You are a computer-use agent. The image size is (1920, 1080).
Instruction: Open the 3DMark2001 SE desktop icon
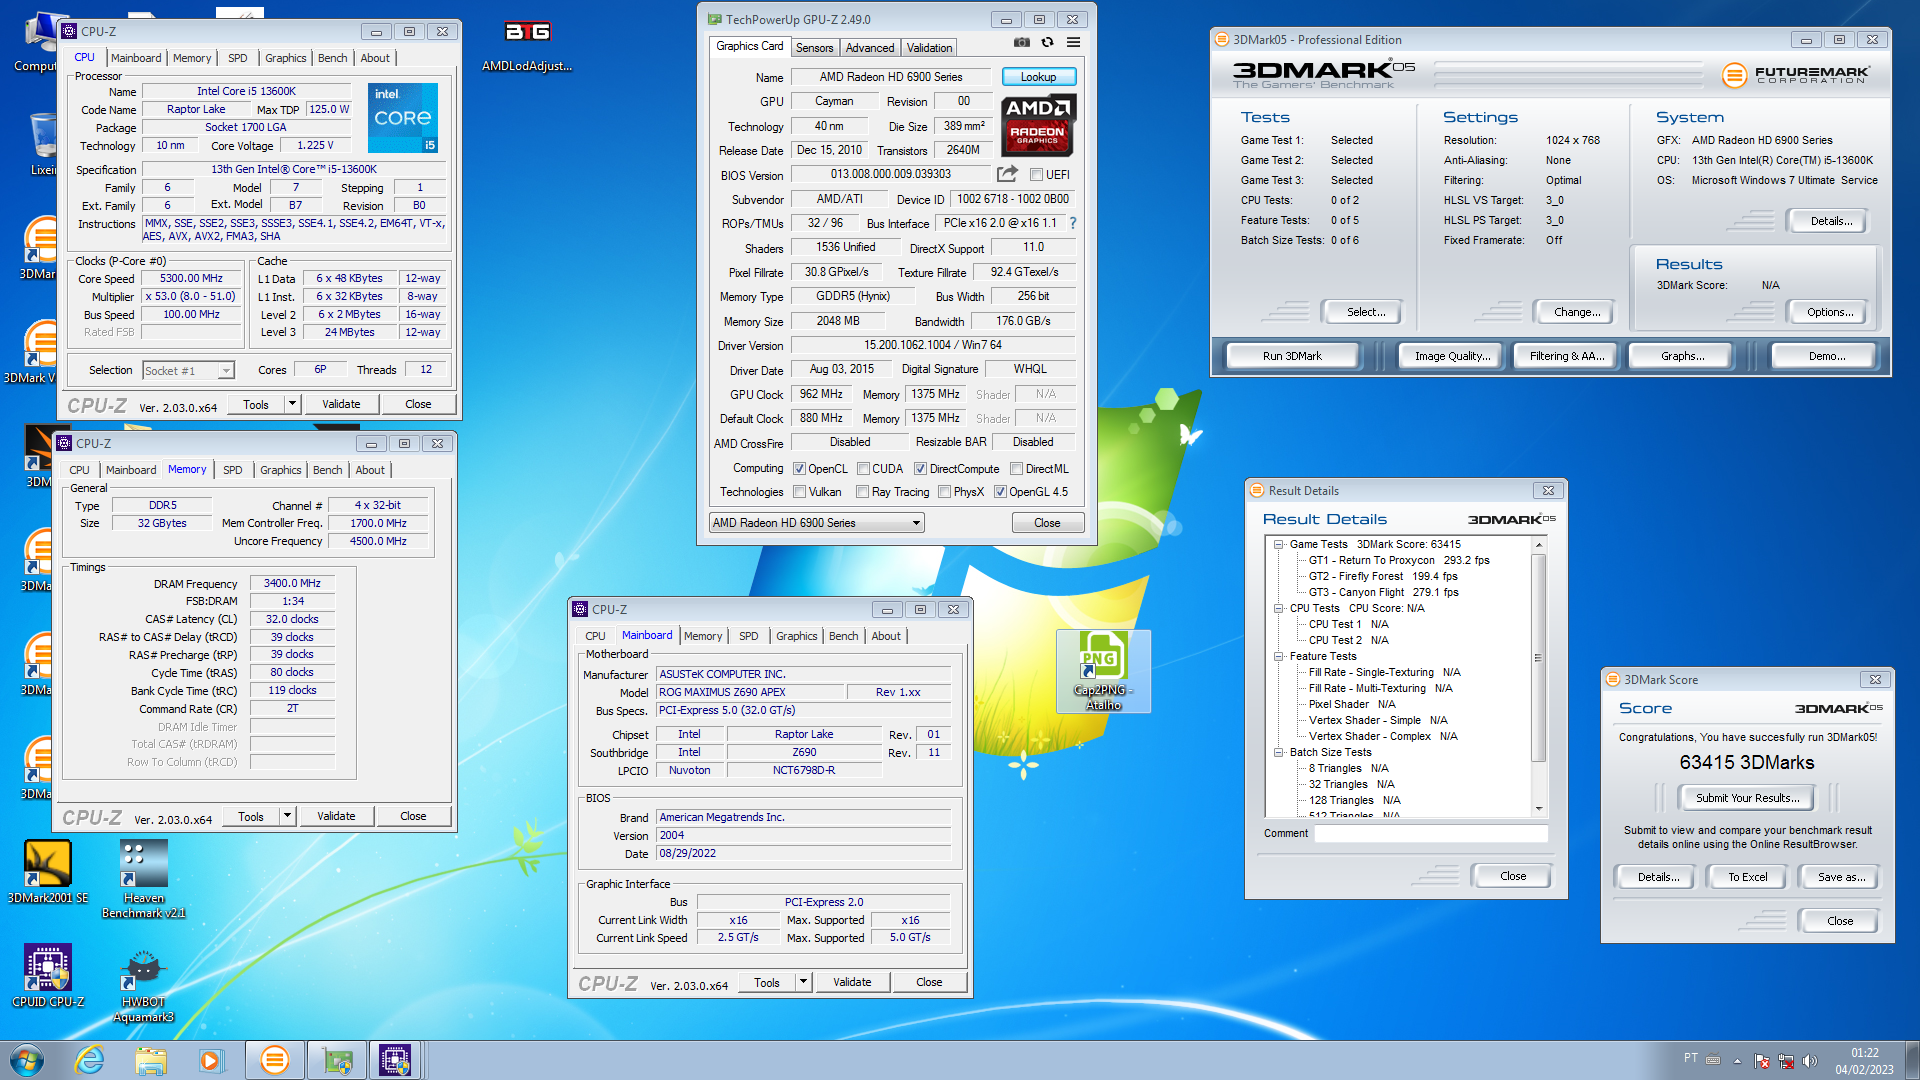click(x=47, y=872)
